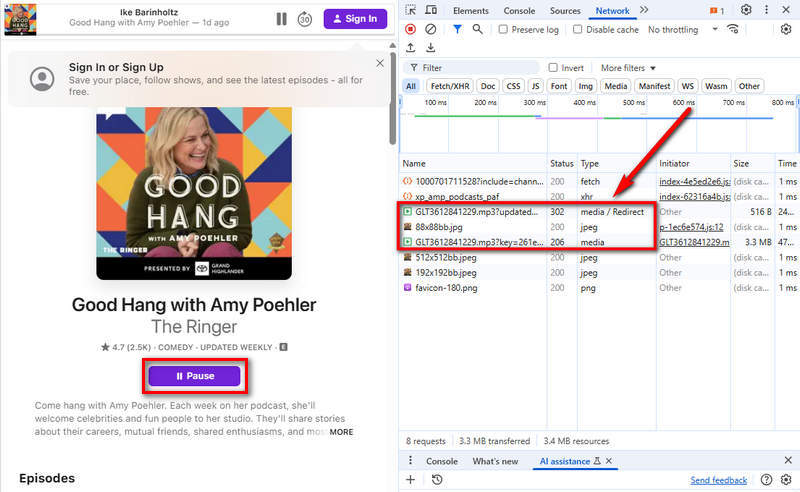Screen dimensions: 800x492
Task: Select the Network tab
Action: (612, 11)
